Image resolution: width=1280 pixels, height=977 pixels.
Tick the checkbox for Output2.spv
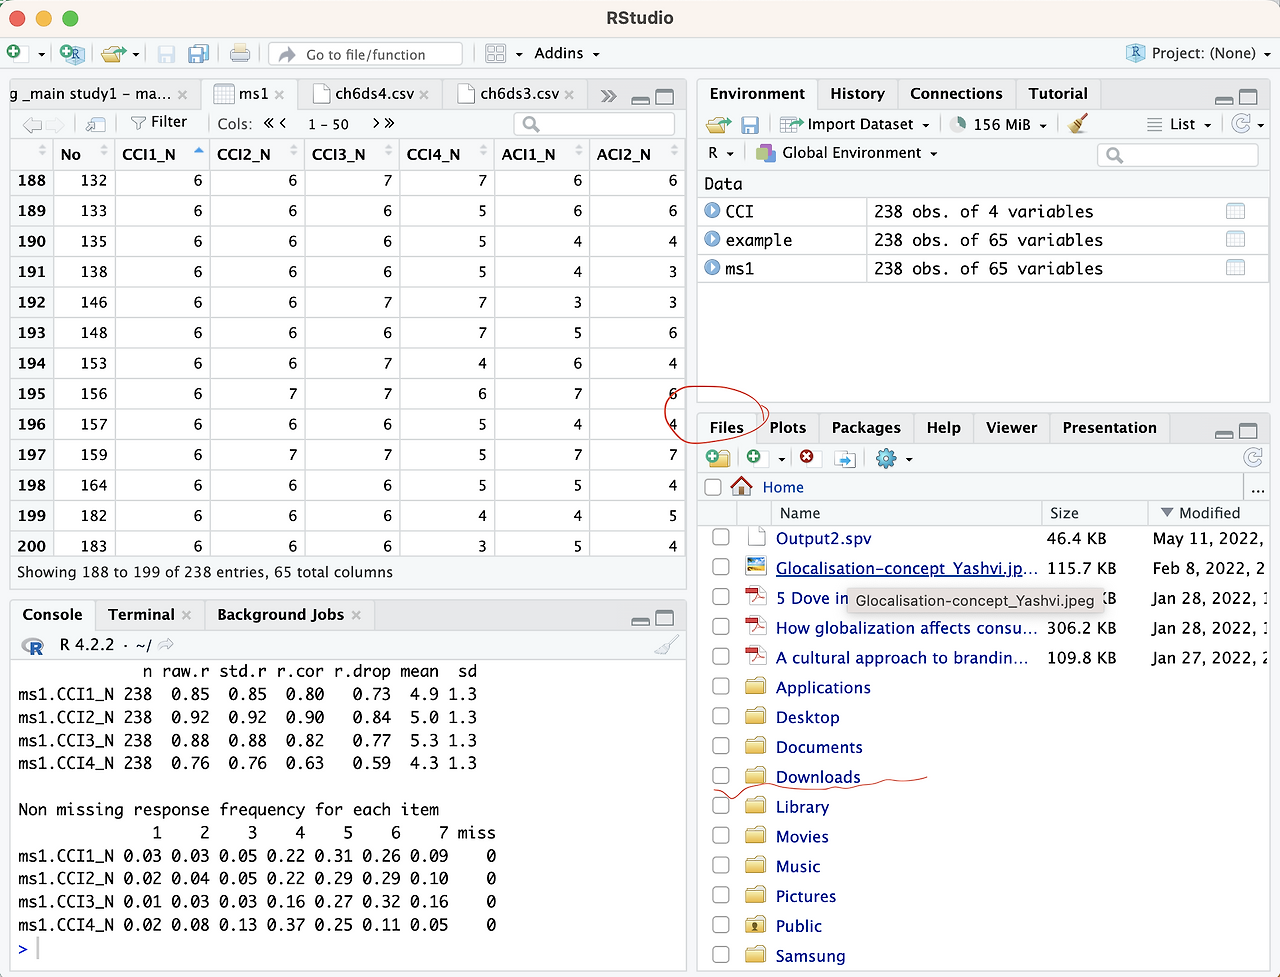pos(721,537)
